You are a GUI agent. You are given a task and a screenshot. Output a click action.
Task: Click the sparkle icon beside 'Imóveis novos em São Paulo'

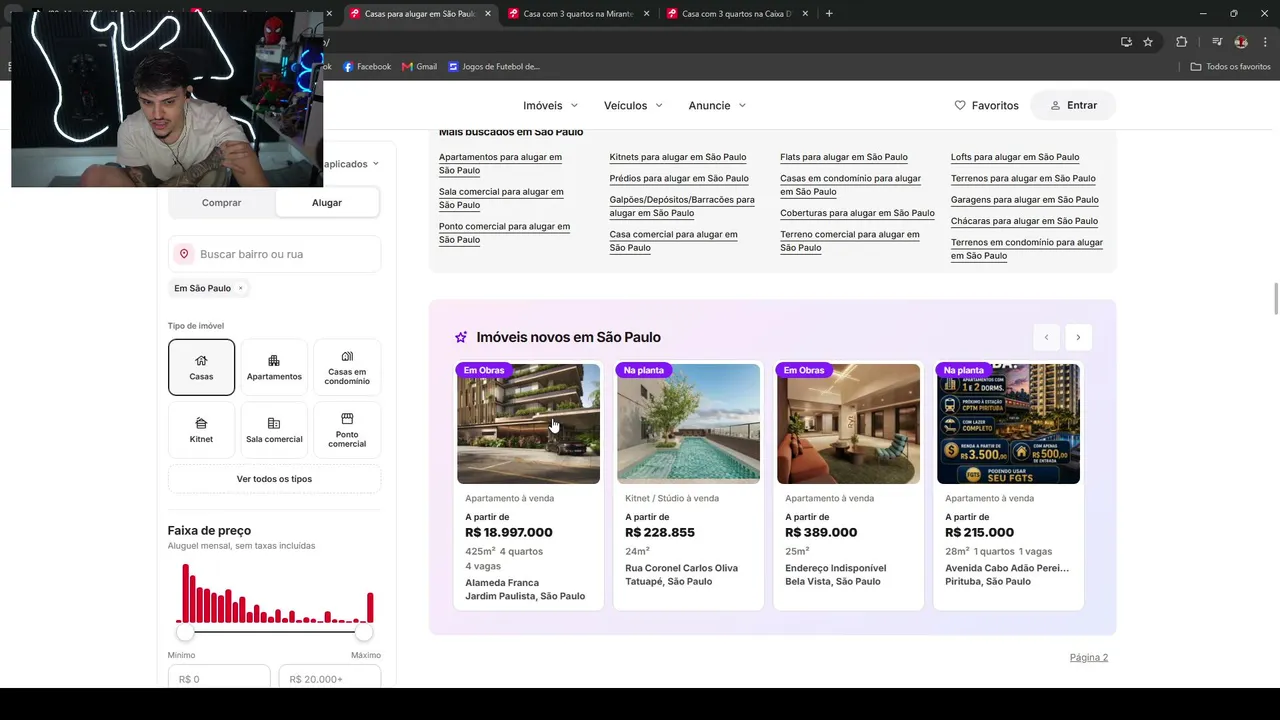pos(461,337)
